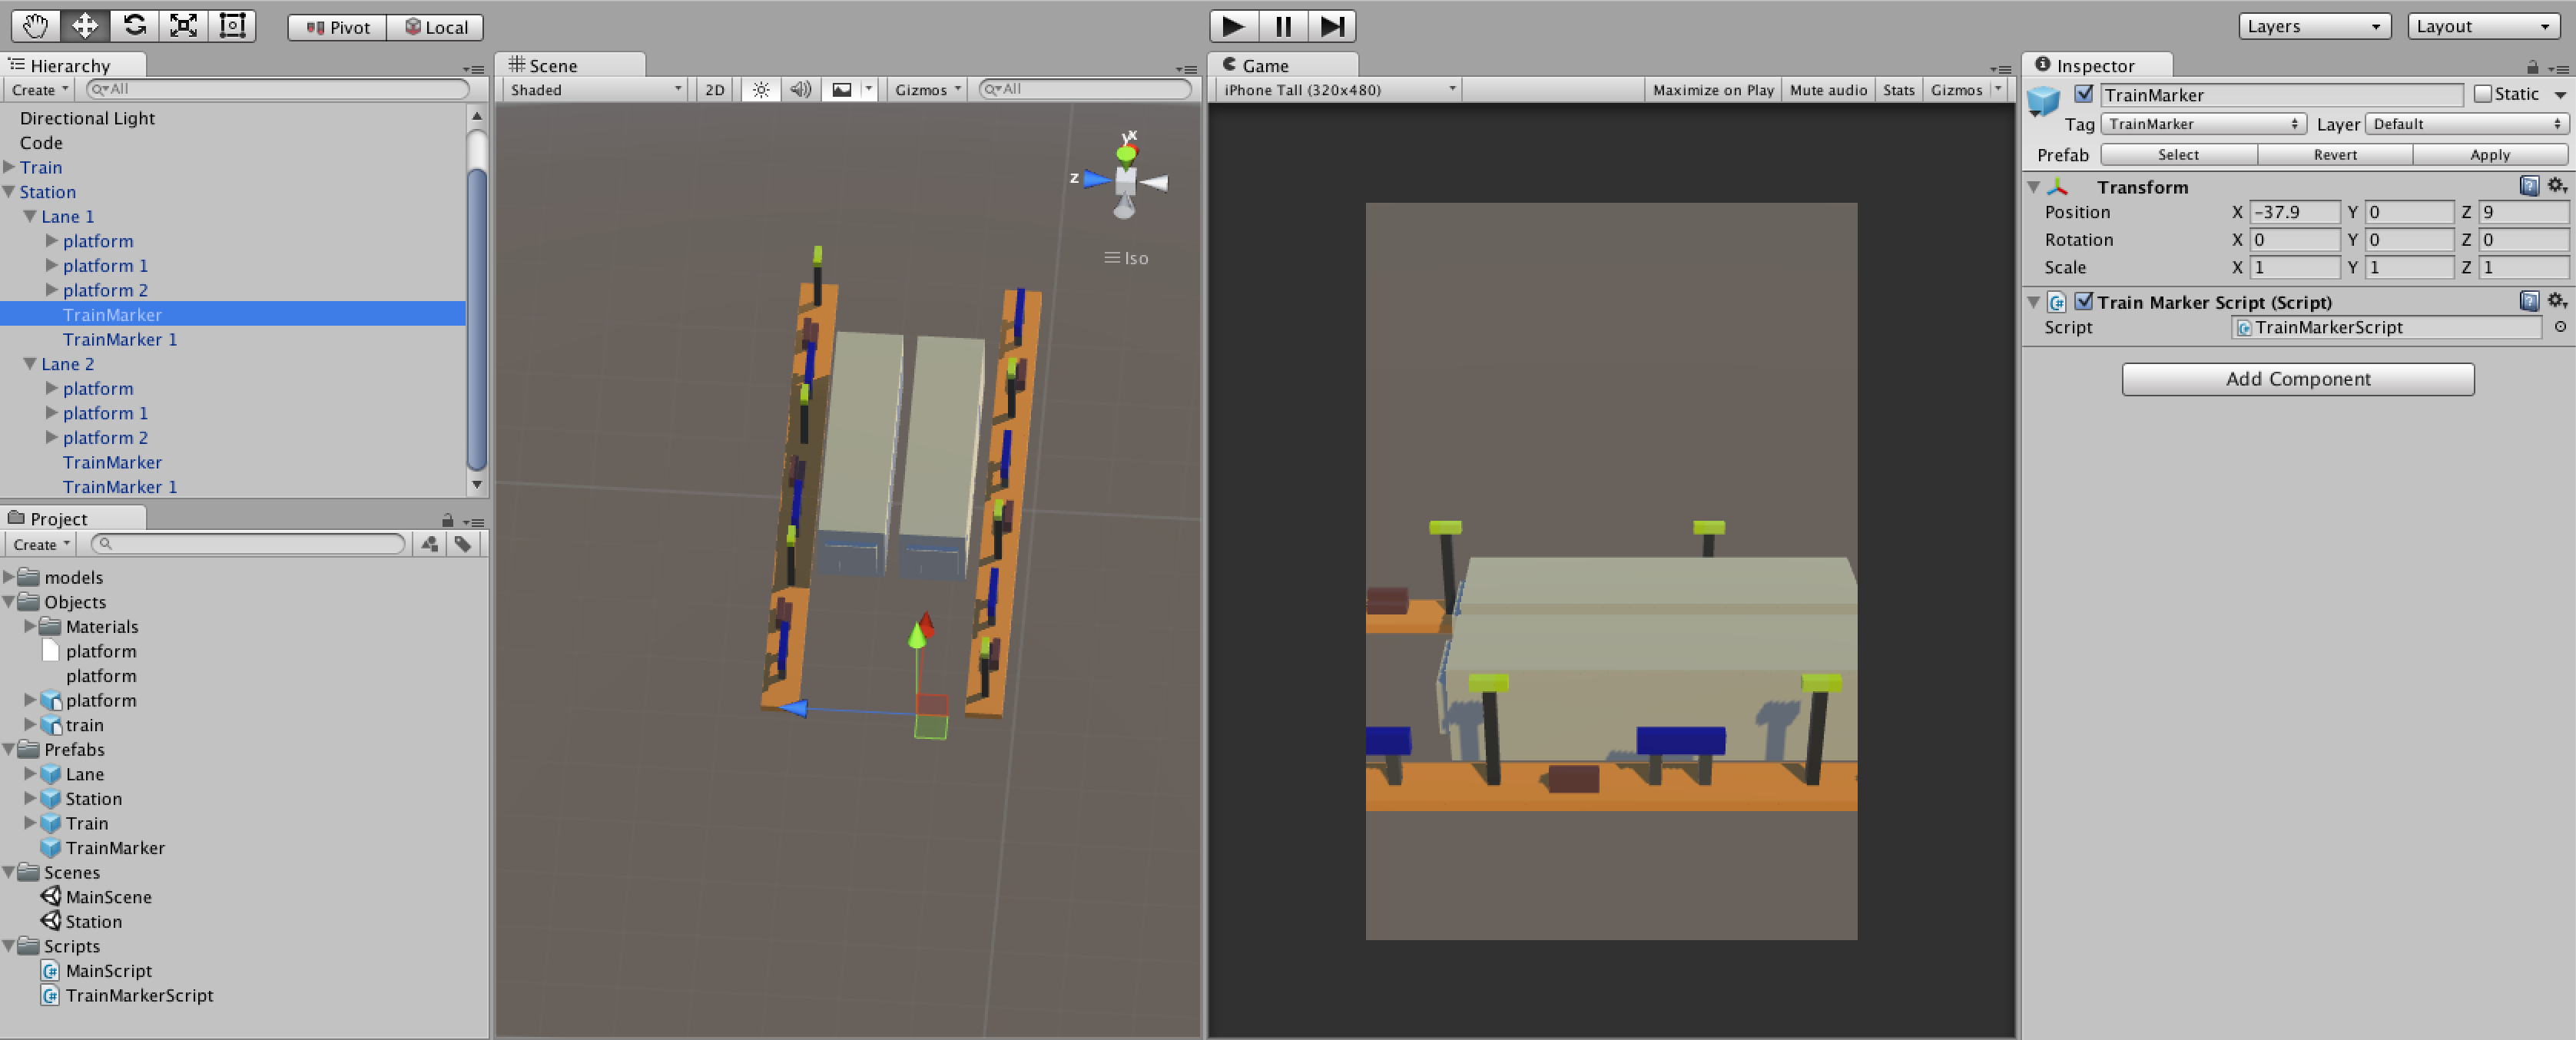Click the prefab Select button
The image size is (2576, 1040).
point(2178,155)
